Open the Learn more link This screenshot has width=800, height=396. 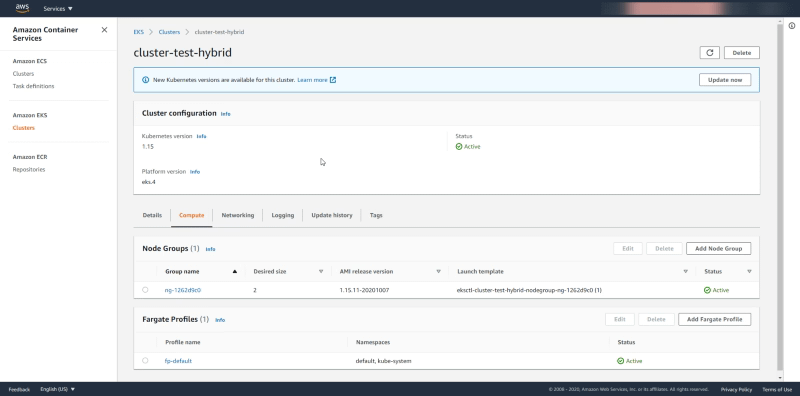[312, 80]
